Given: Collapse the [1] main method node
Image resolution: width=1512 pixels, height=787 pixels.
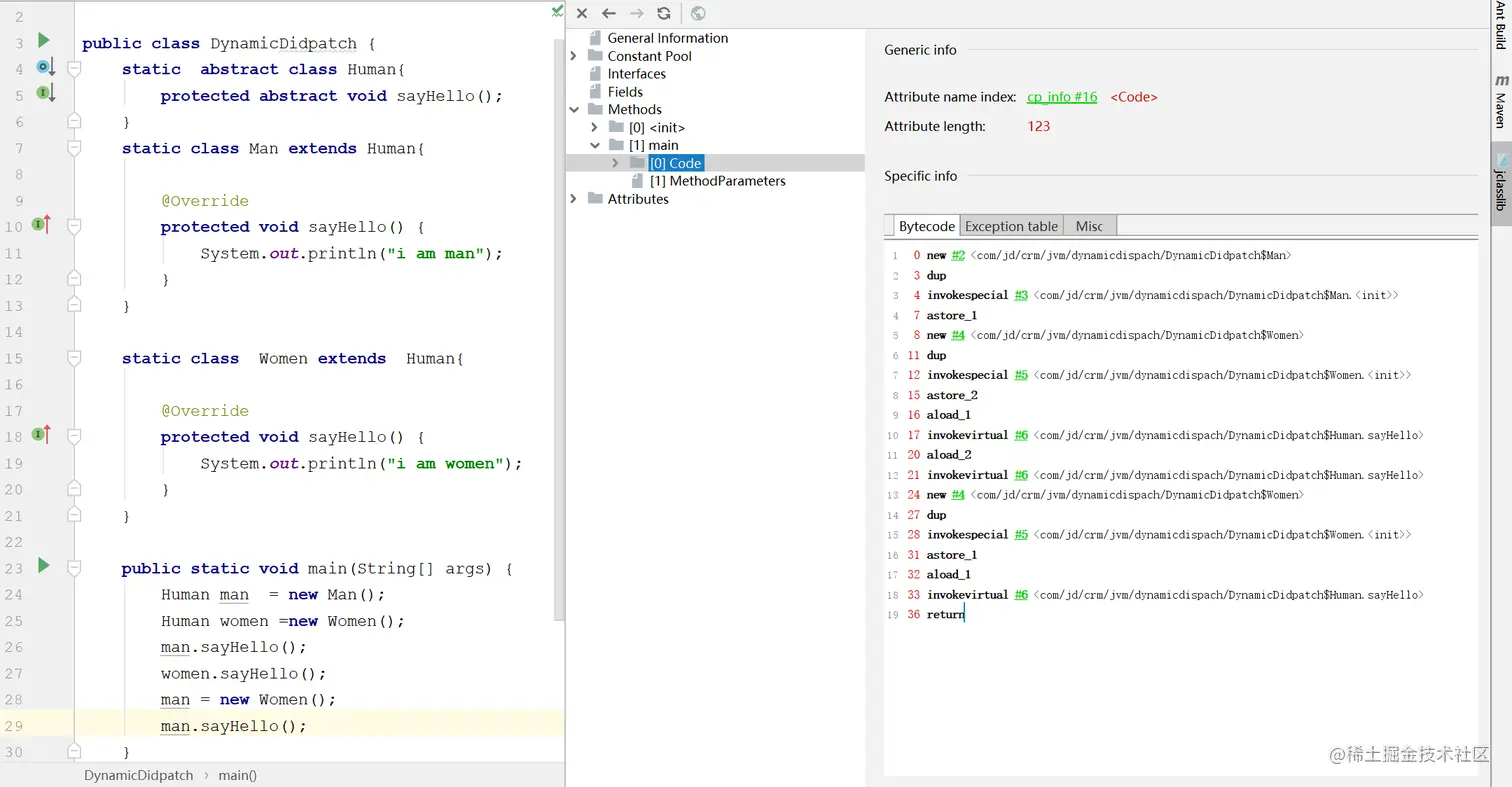Looking at the screenshot, I should pyautogui.click(x=594, y=146).
